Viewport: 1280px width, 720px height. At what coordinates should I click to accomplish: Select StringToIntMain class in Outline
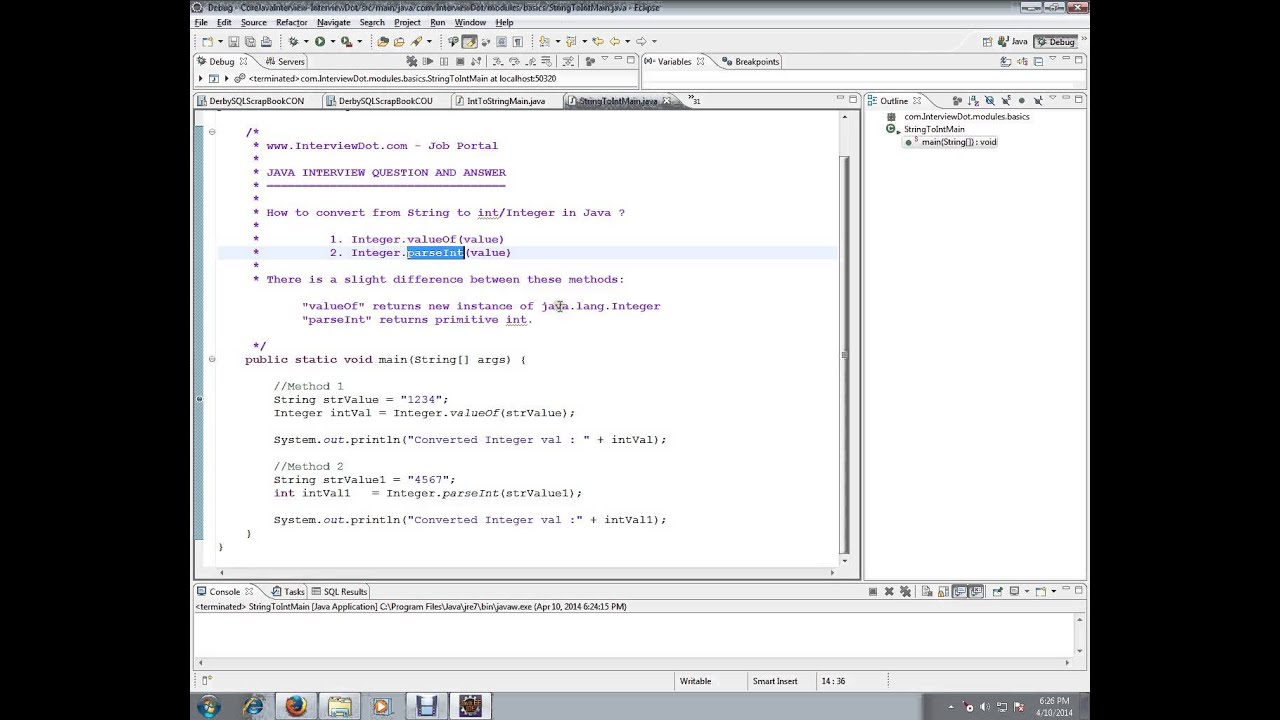coord(934,129)
